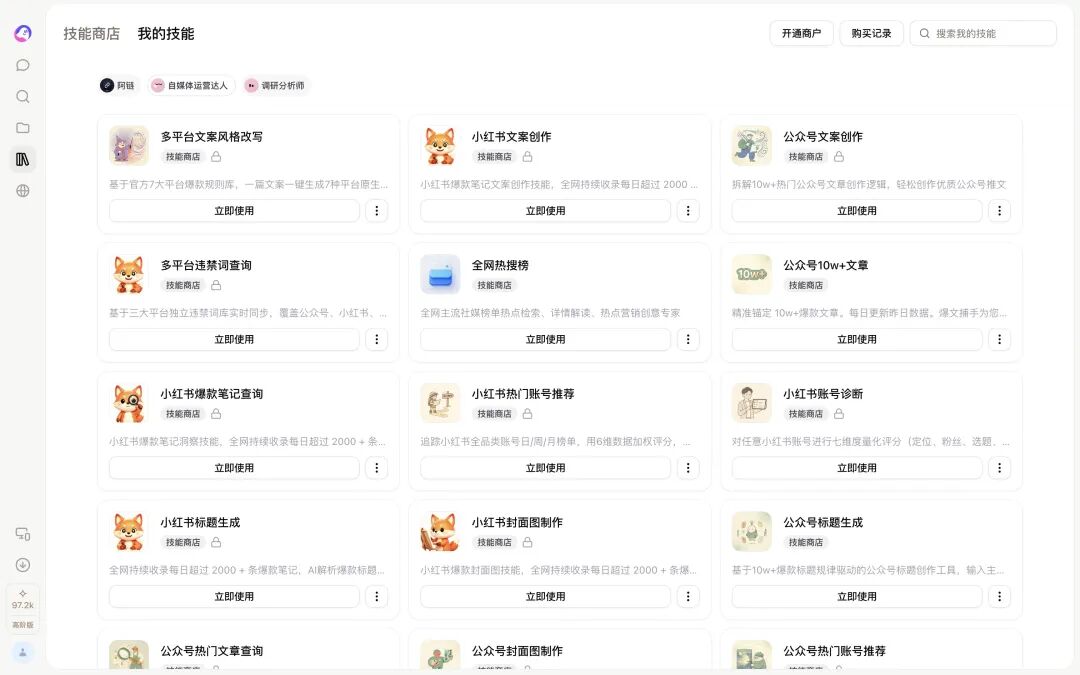The image size is (1080, 675).
Task: Click 立即使用 for 小红书文案创作
Action: pyautogui.click(x=546, y=211)
